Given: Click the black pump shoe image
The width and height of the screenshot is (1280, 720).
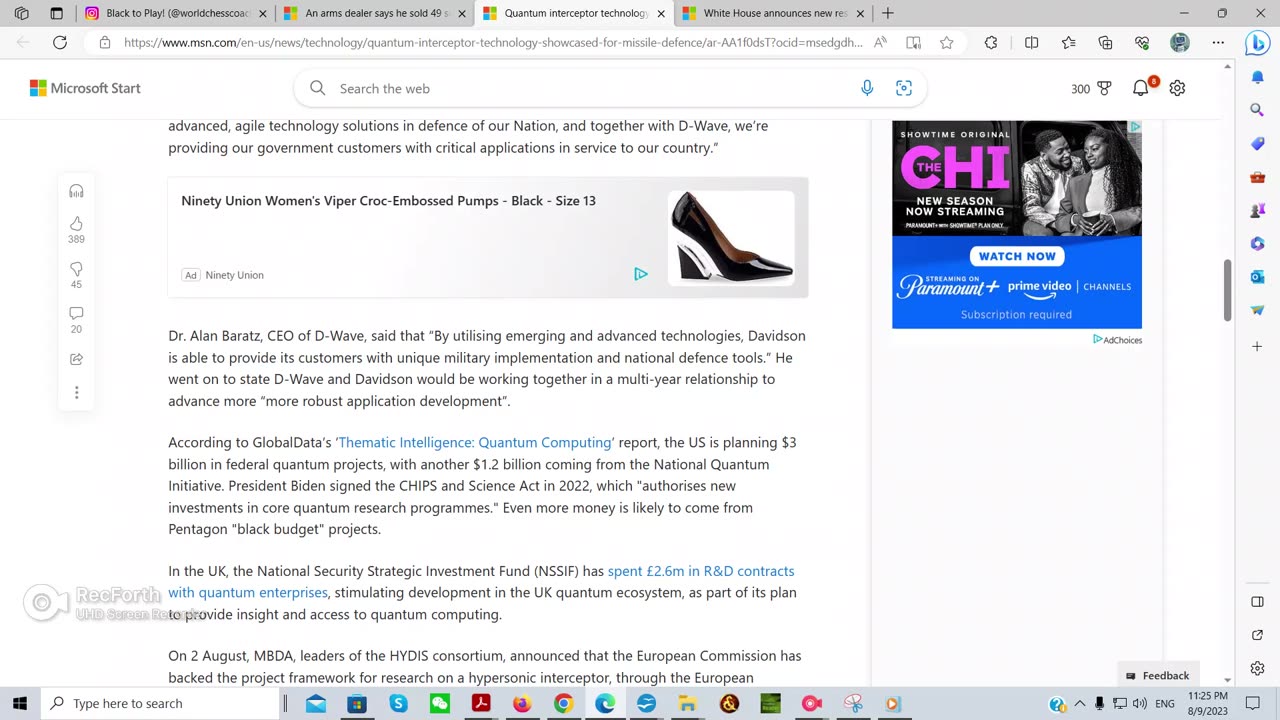Looking at the screenshot, I should click(731, 238).
